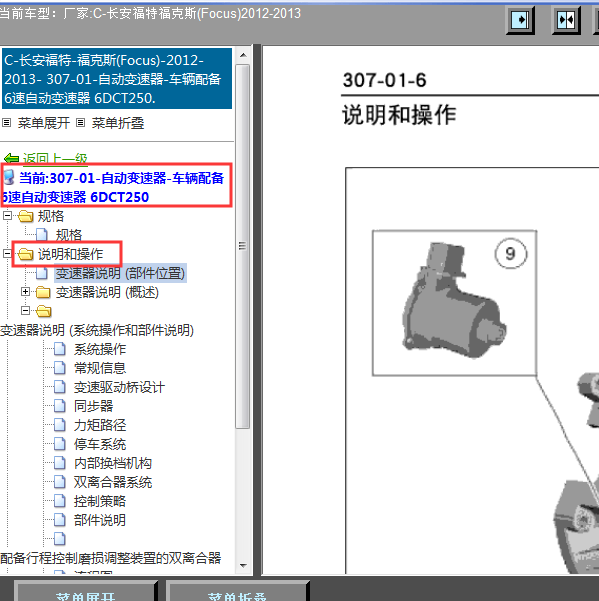
Task: Open 配备行程控制磨损调整装置的双离合器 document
Action: tap(111, 558)
